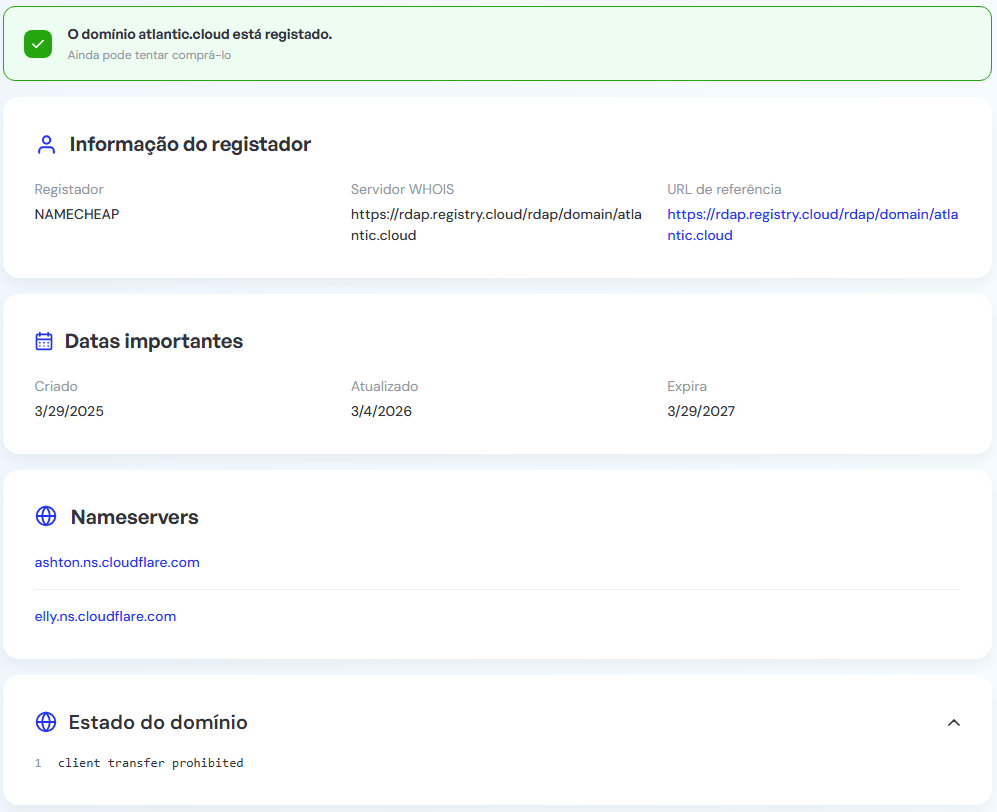Click the Datas importantes heading
The width and height of the screenshot is (997, 812).
tap(154, 341)
